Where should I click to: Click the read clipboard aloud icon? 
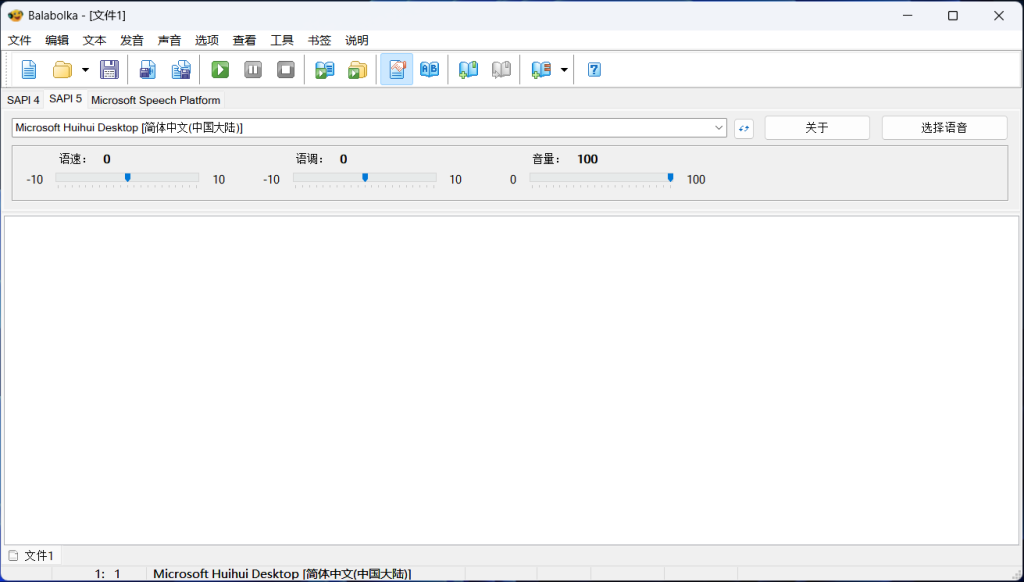click(x=325, y=69)
